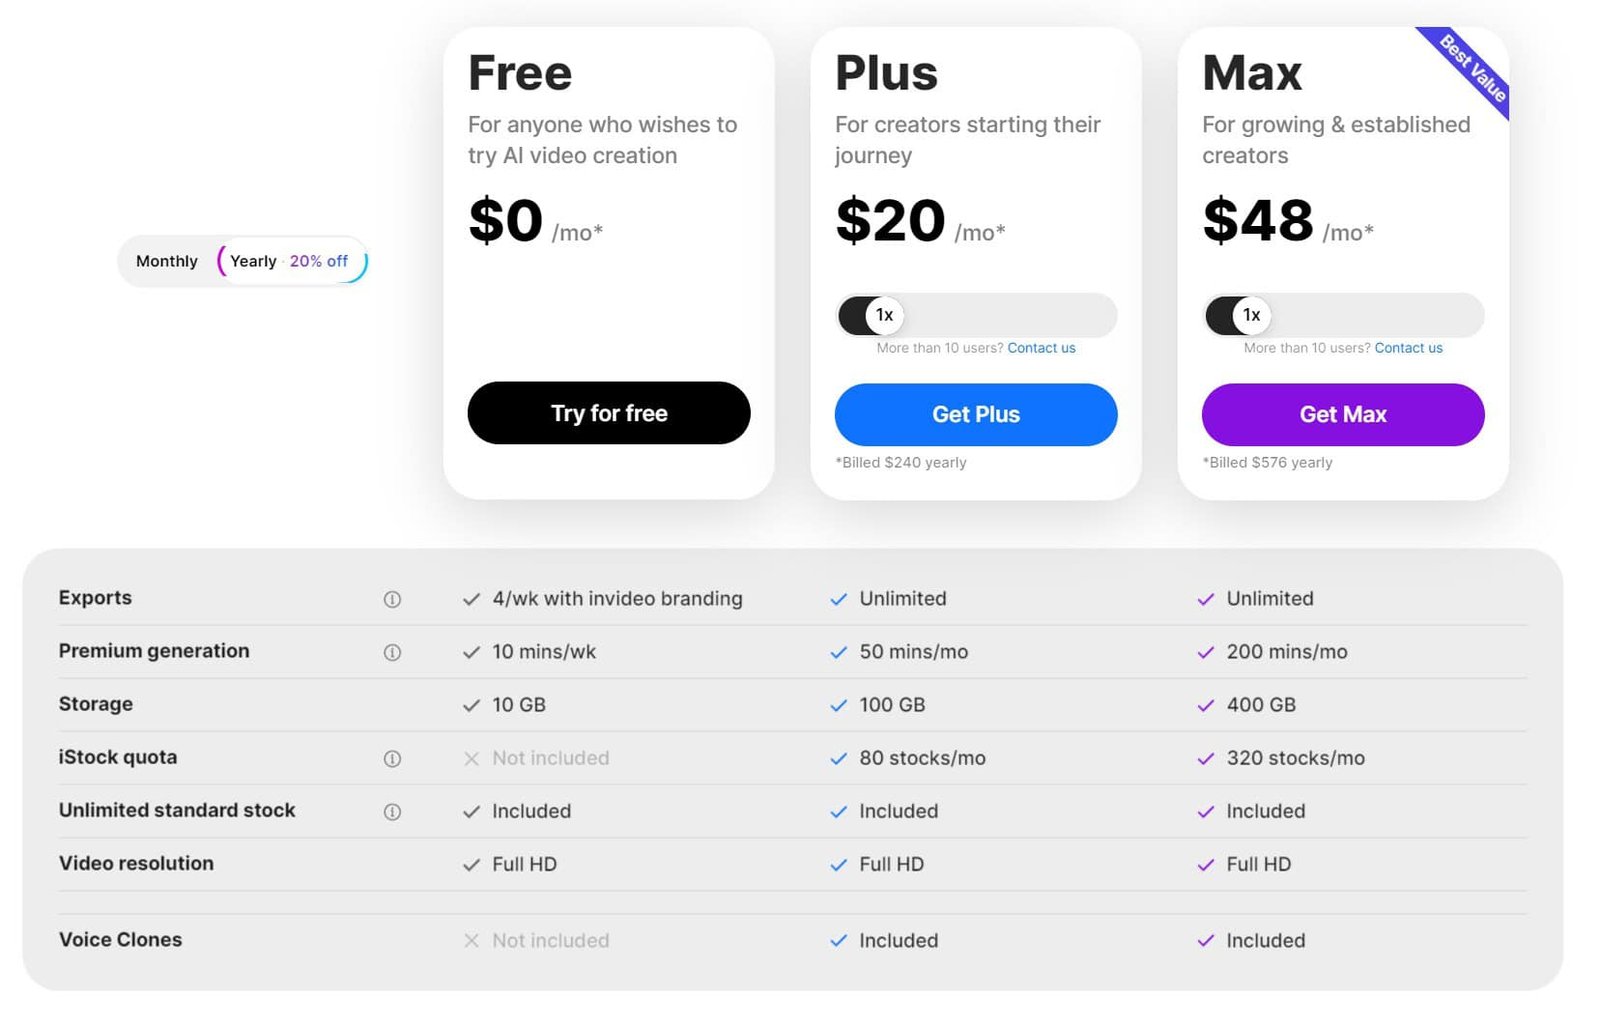Click the purple checkmark beside 200 mins/mo

pyautogui.click(x=1205, y=652)
